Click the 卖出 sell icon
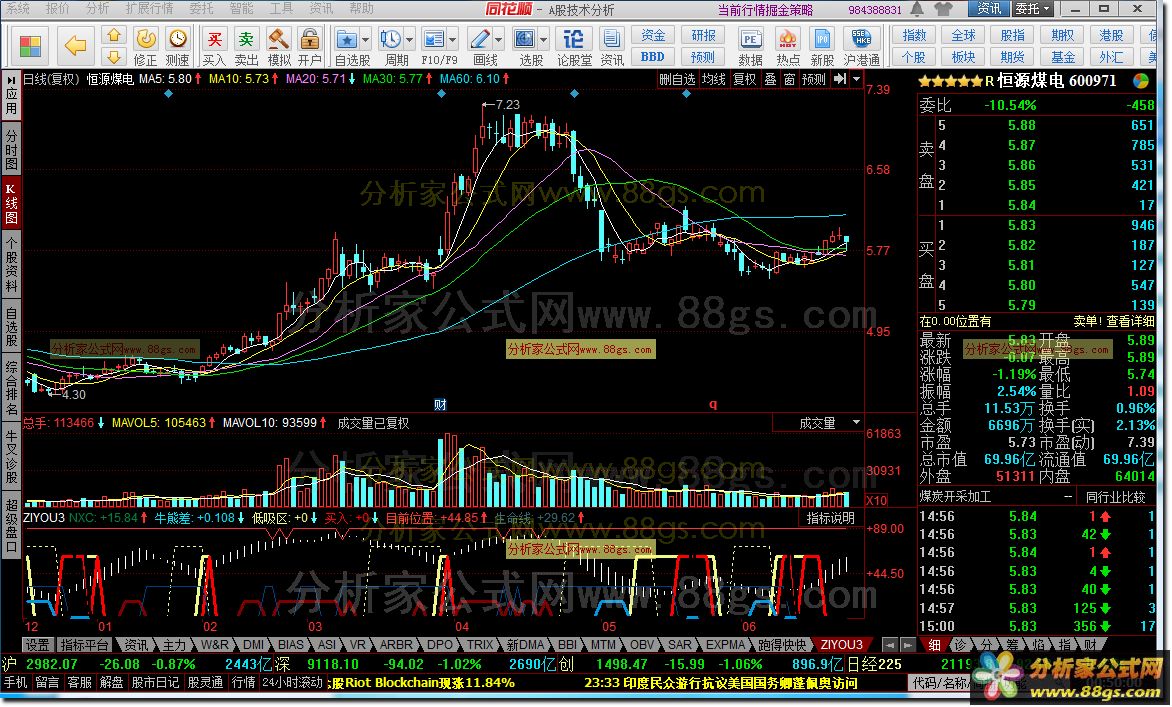The width and height of the screenshot is (1172, 707). [x=246, y=46]
